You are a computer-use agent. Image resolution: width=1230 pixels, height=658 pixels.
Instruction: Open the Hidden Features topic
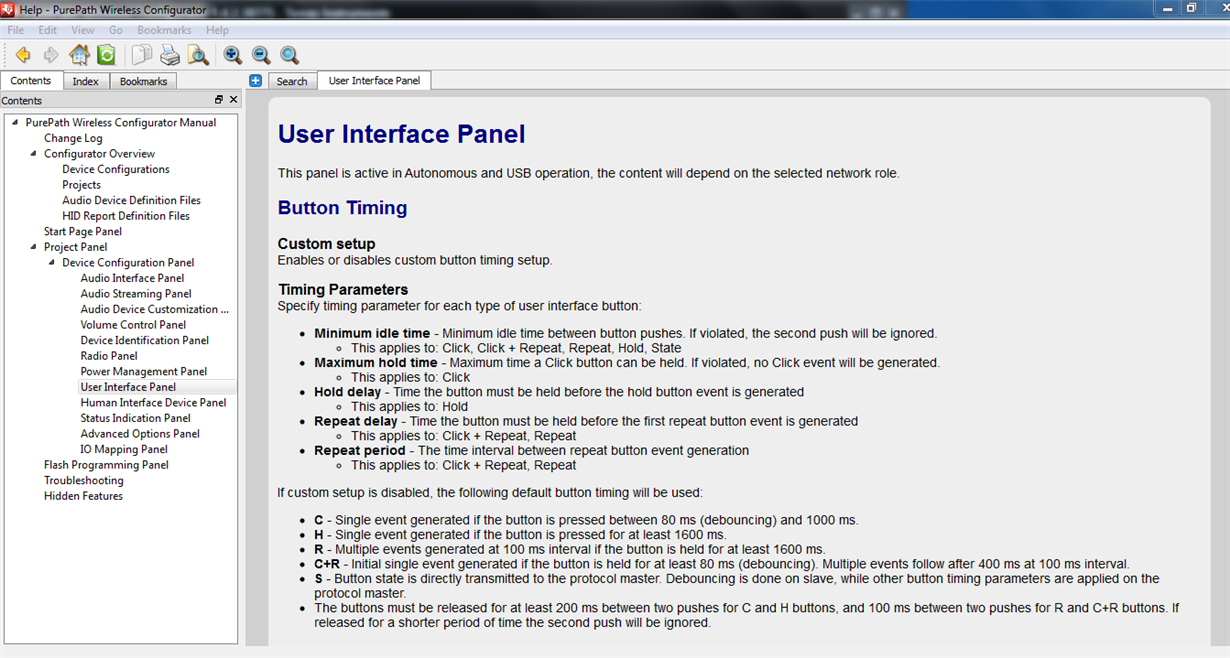pos(83,496)
